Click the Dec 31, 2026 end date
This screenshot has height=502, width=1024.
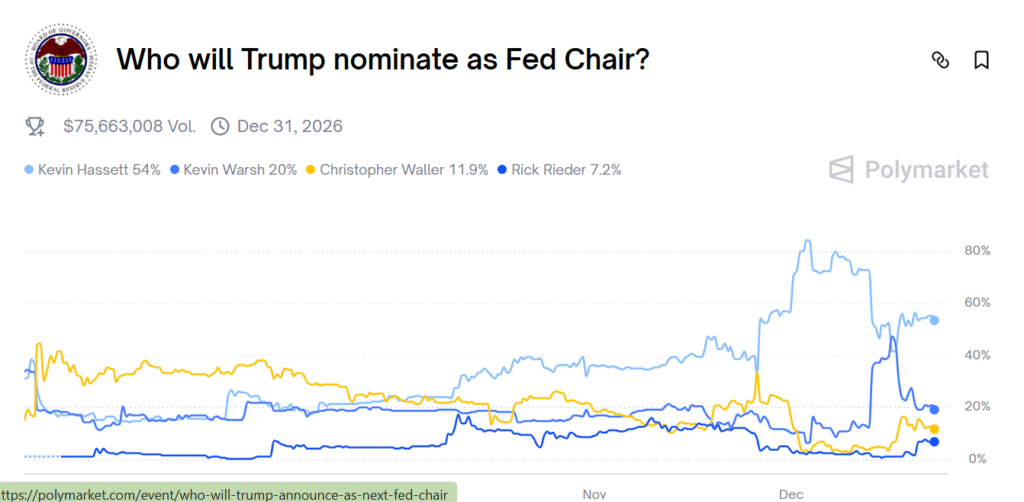pyautogui.click(x=289, y=126)
